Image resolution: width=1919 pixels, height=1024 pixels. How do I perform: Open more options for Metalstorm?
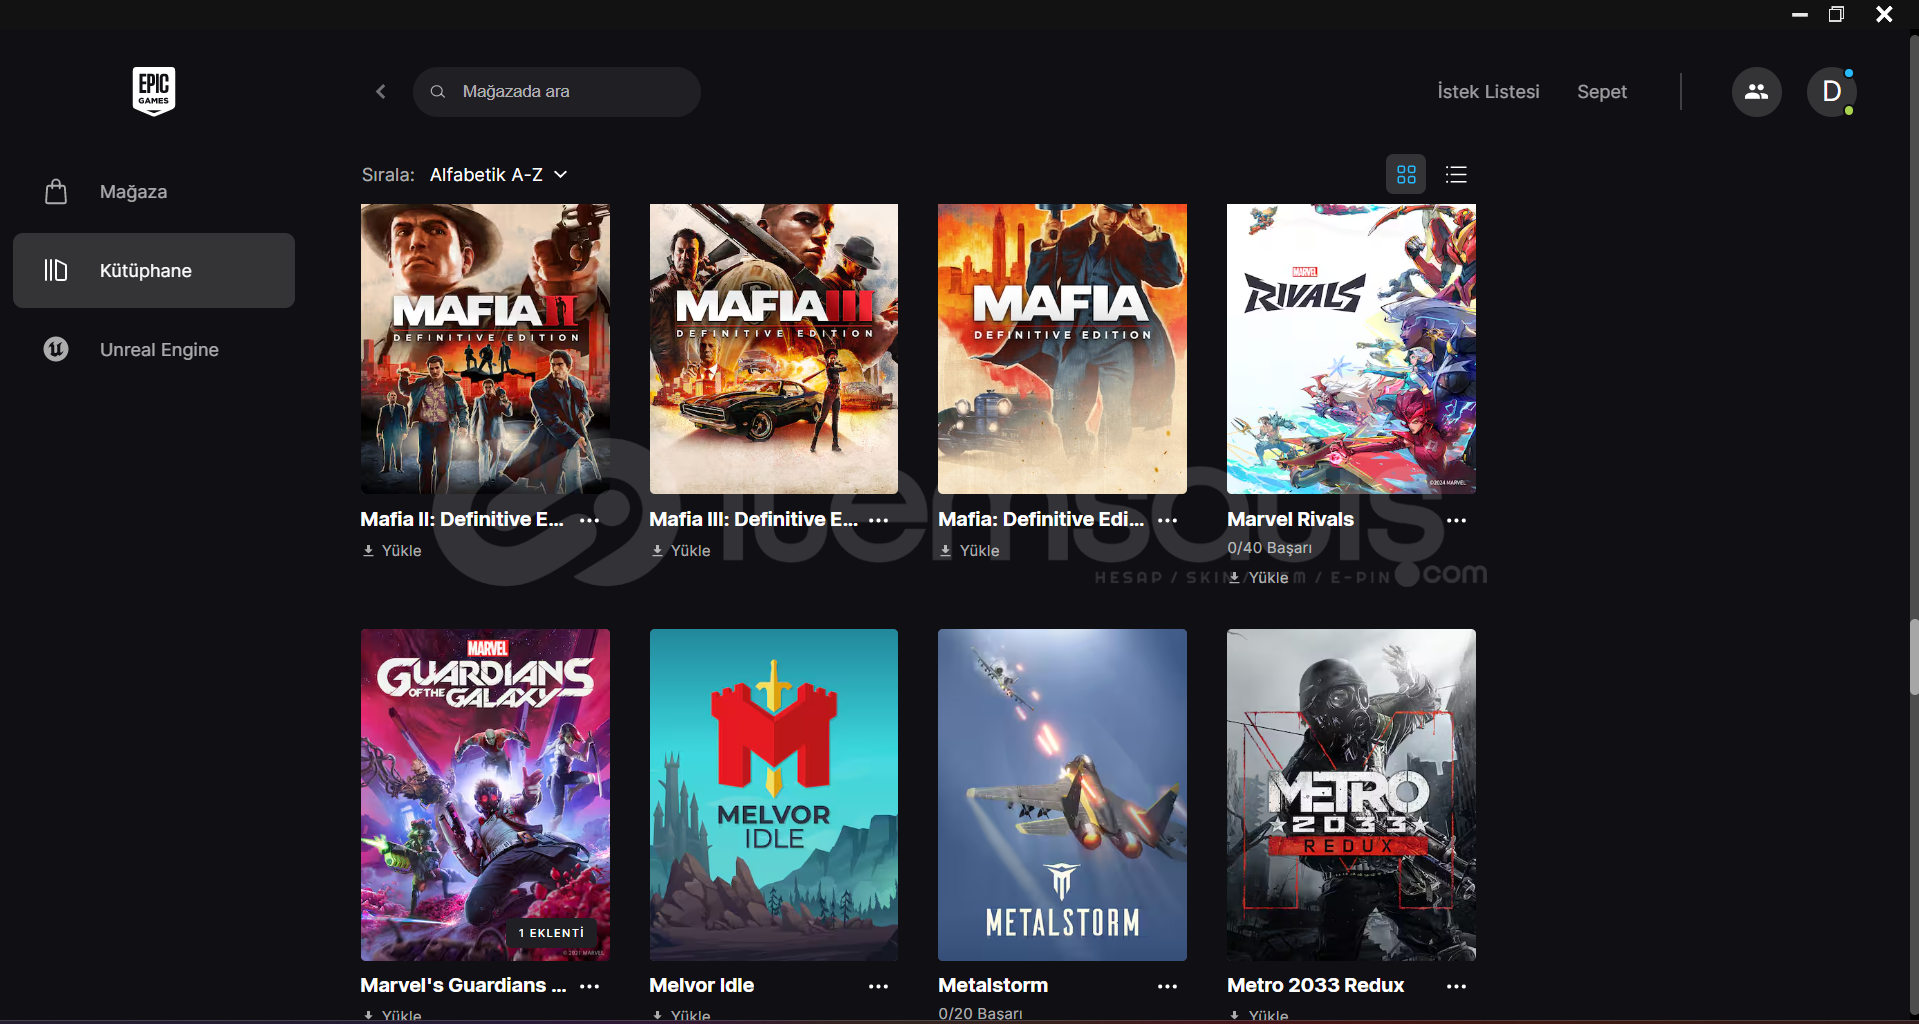point(1167,986)
